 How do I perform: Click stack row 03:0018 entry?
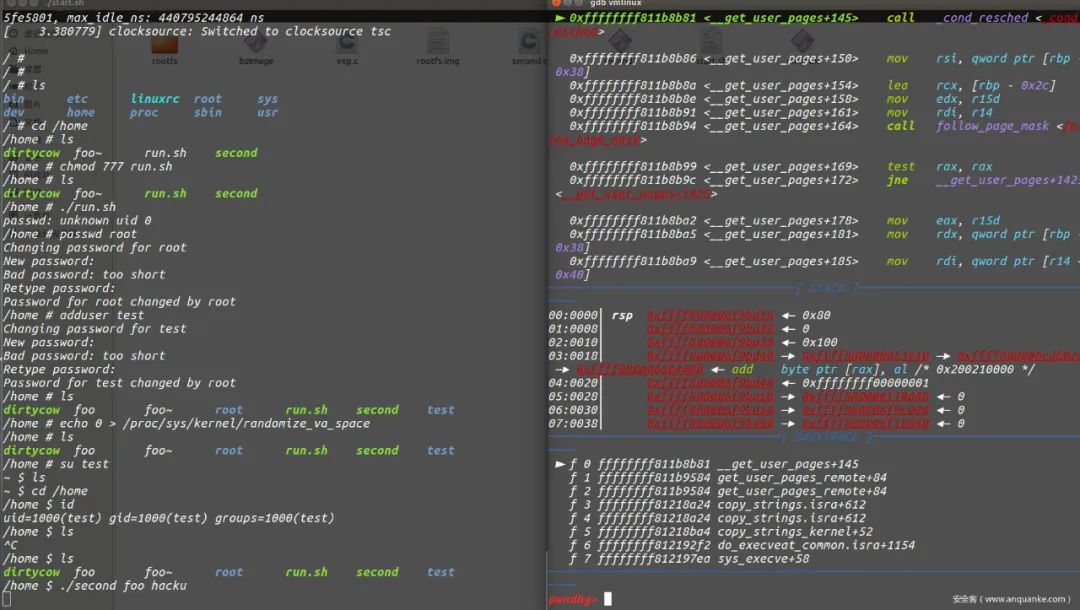click(x=813, y=356)
